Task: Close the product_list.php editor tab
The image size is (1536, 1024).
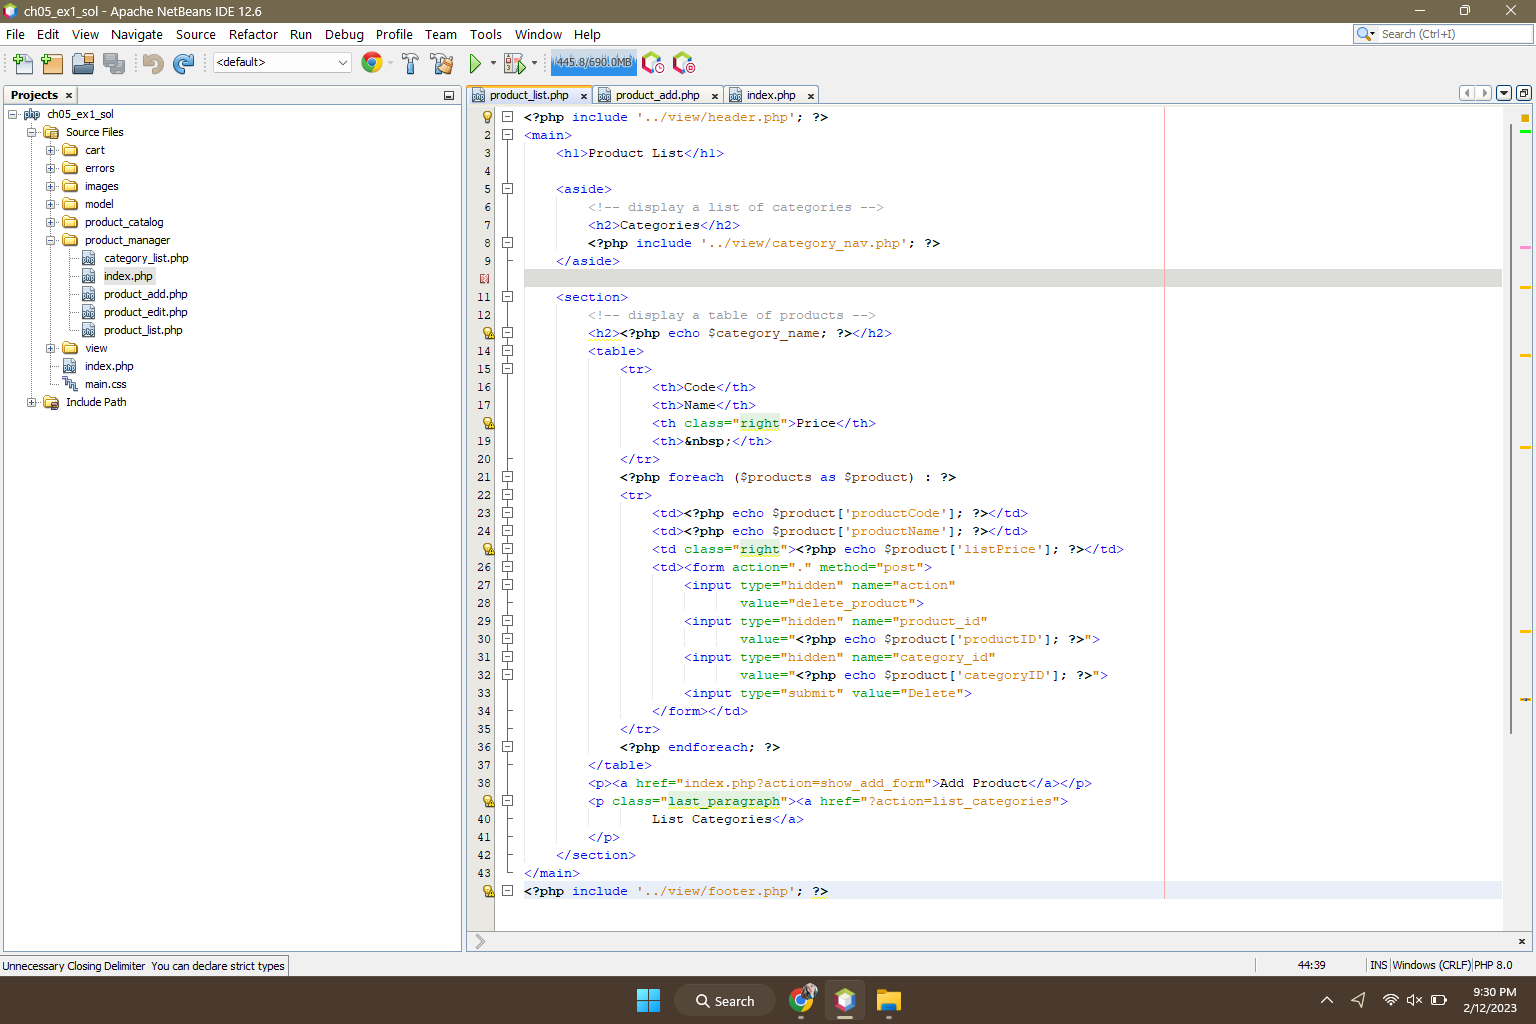Action: pyautogui.click(x=584, y=96)
